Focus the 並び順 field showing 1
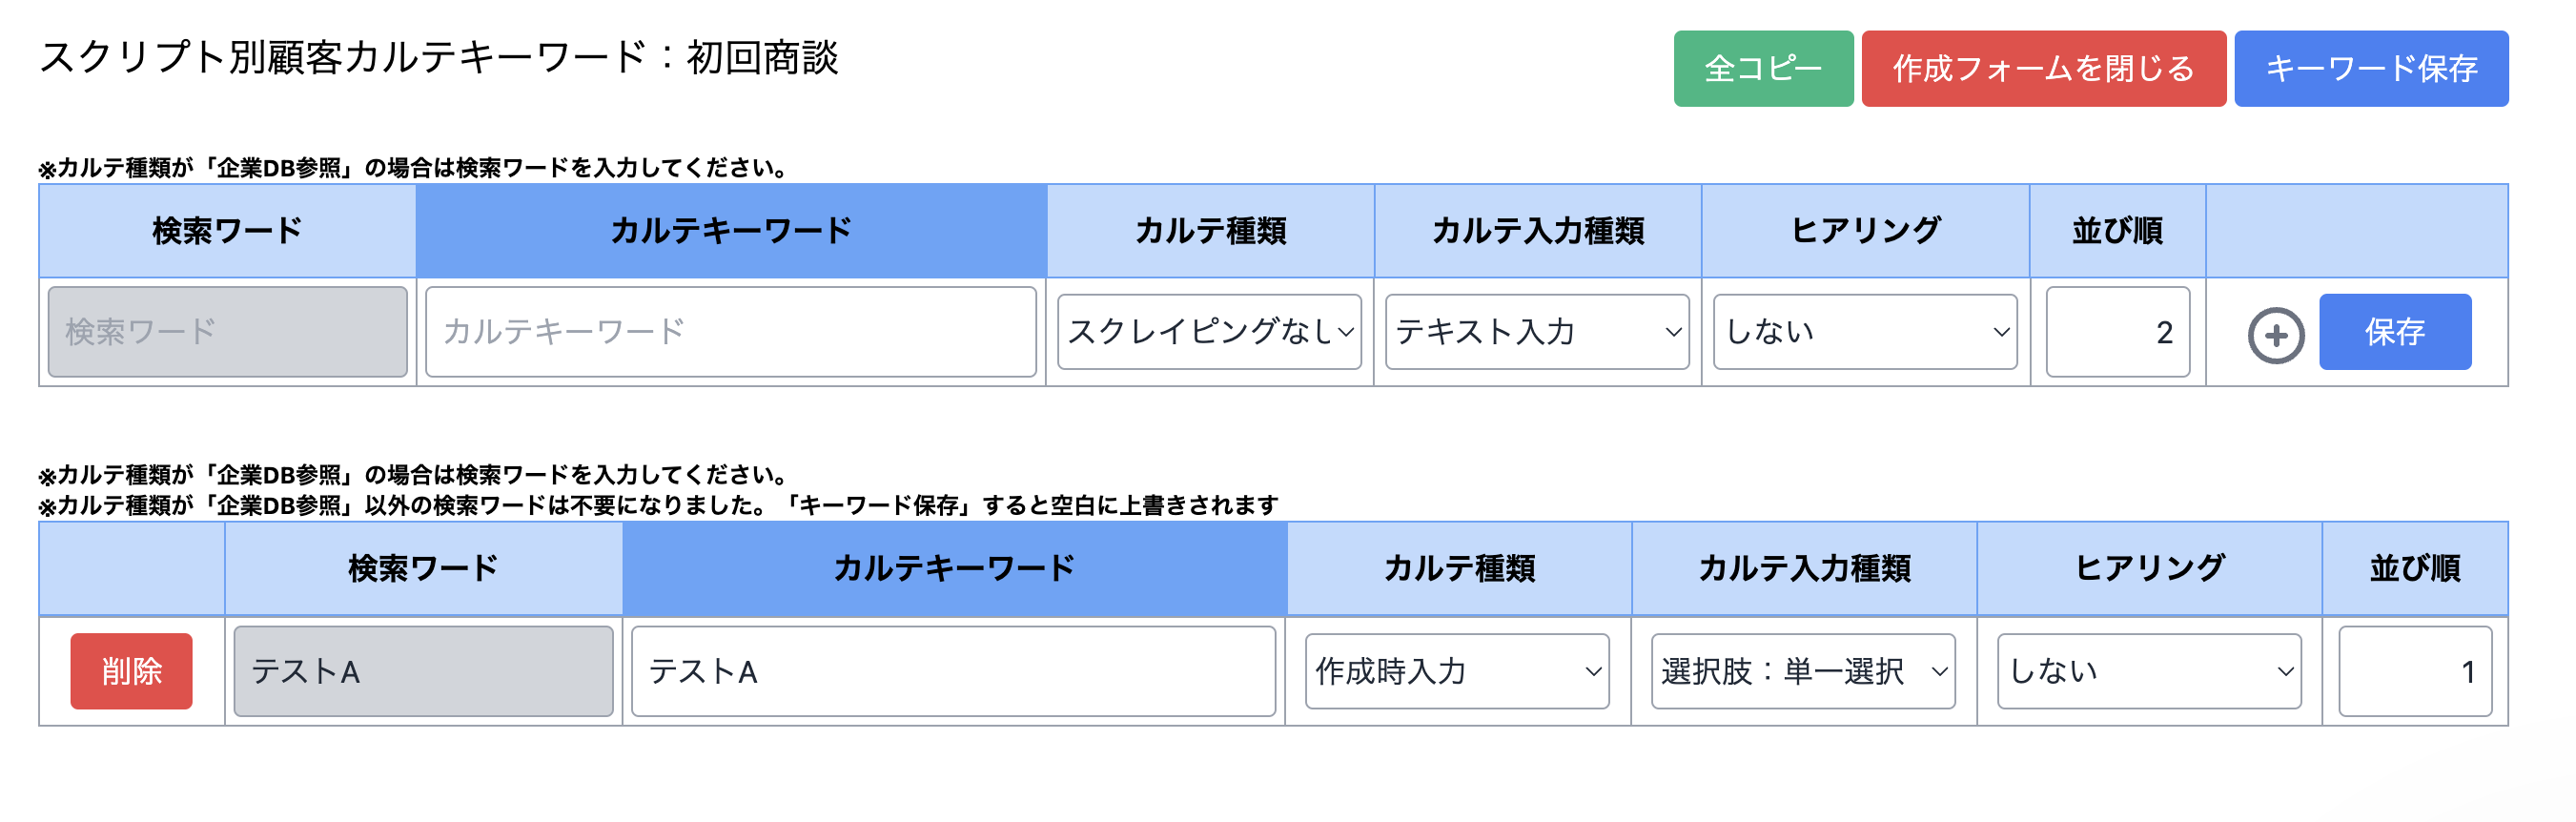The image size is (2576, 822). [2414, 671]
